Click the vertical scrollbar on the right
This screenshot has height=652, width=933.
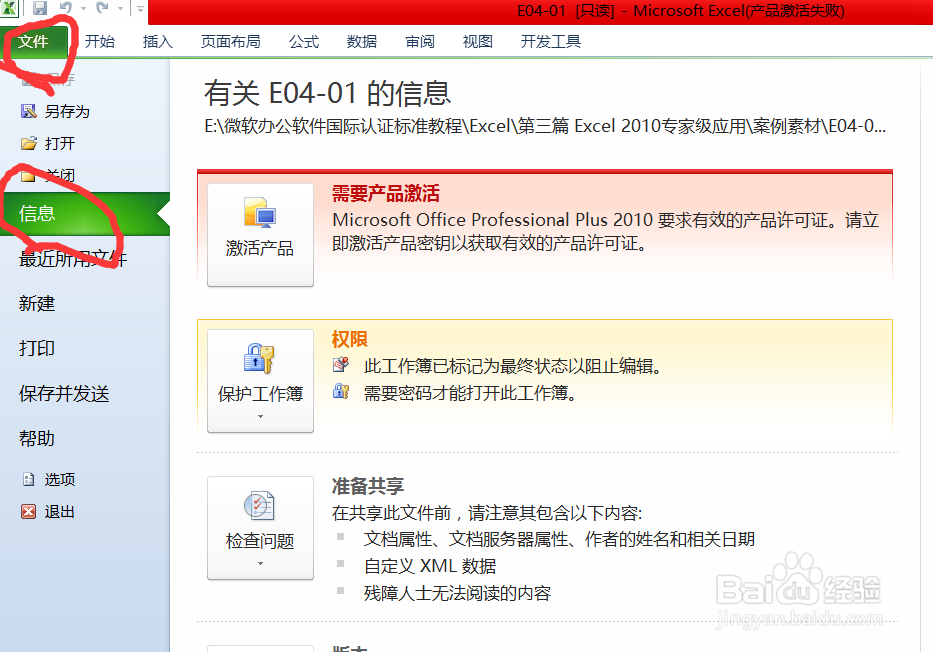click(x=925, y=300)
